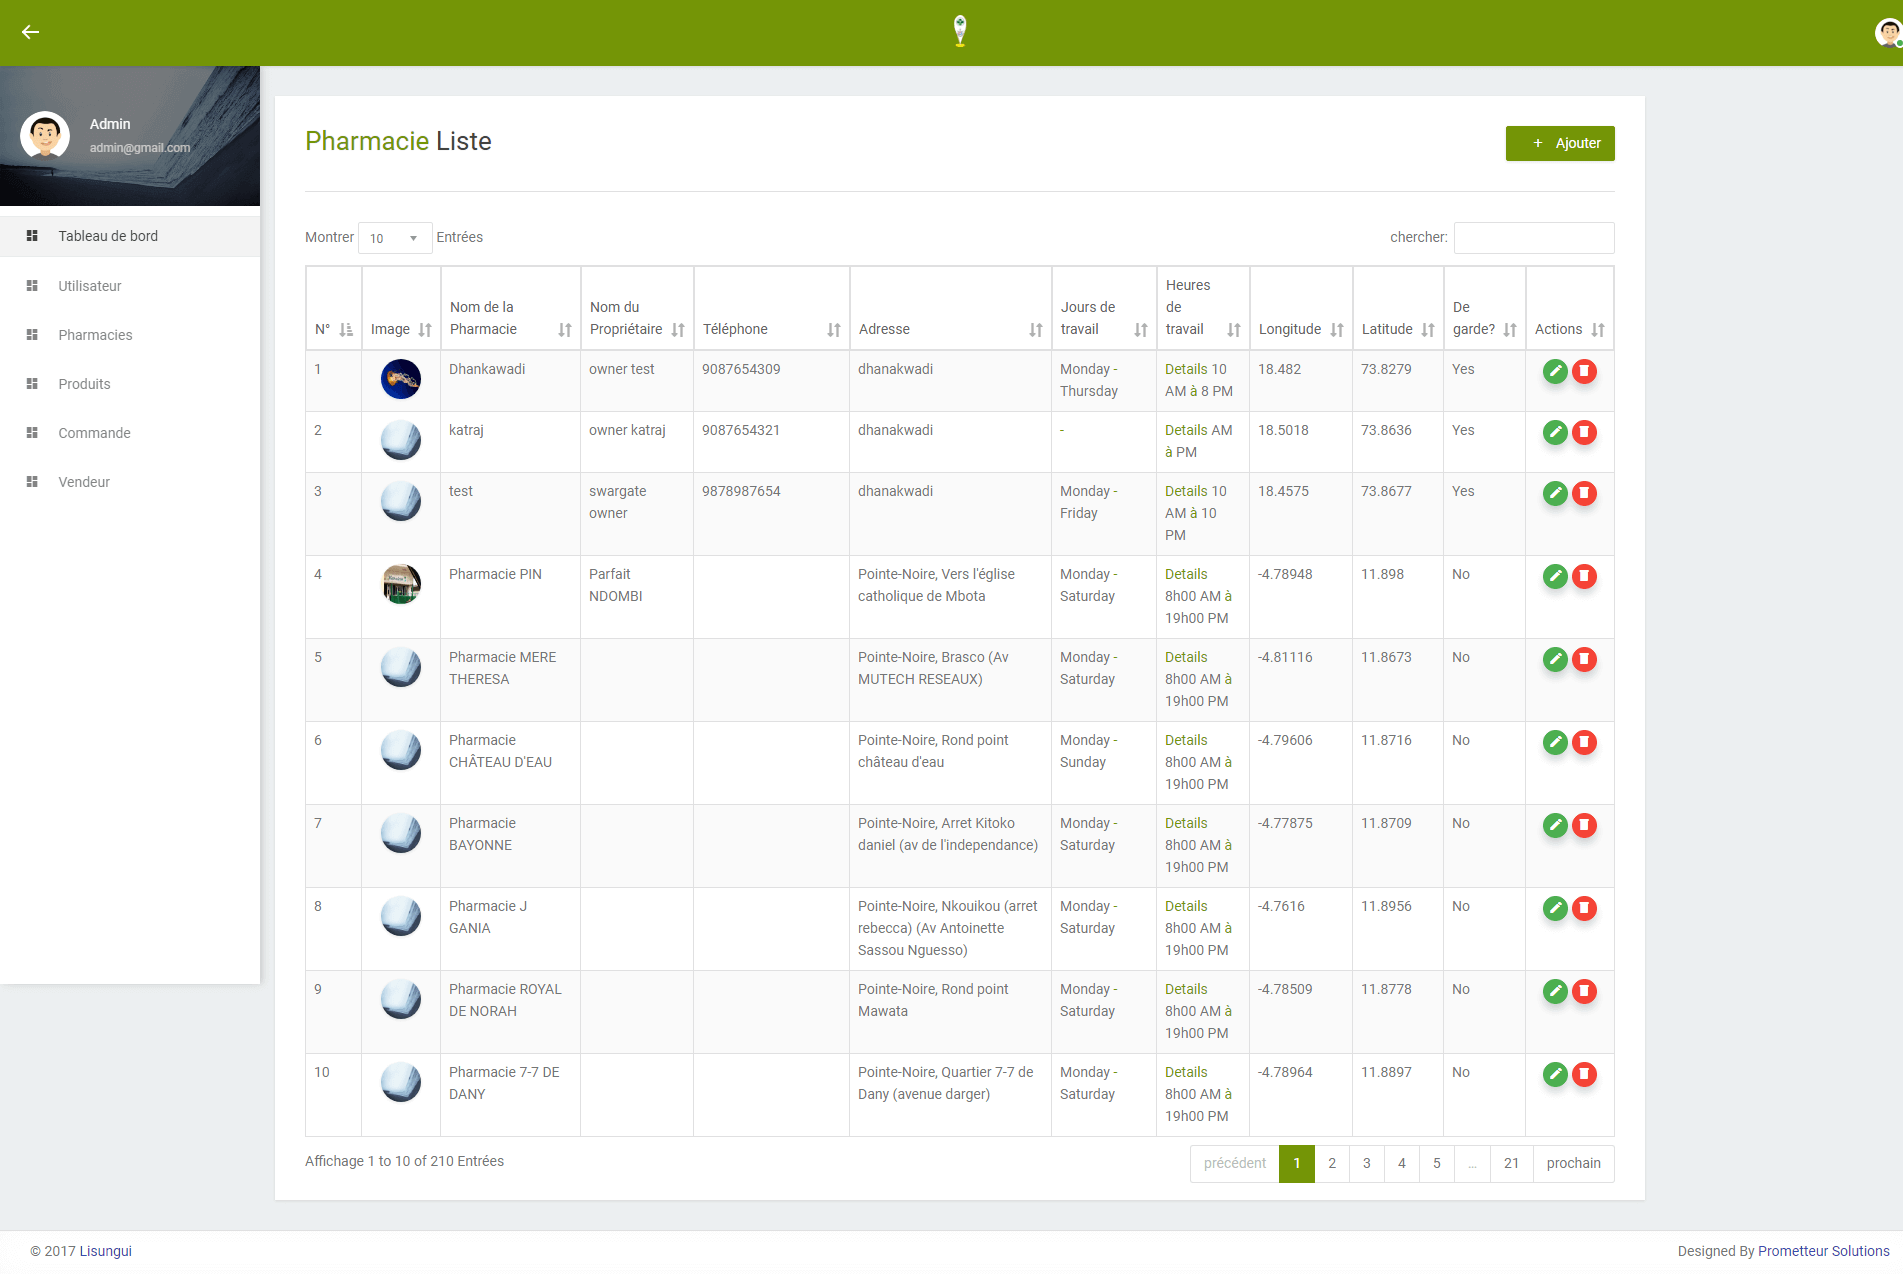The image size is (1903, 1274).
Task: Click the center logo in header
Action: (x=960, y=32)
